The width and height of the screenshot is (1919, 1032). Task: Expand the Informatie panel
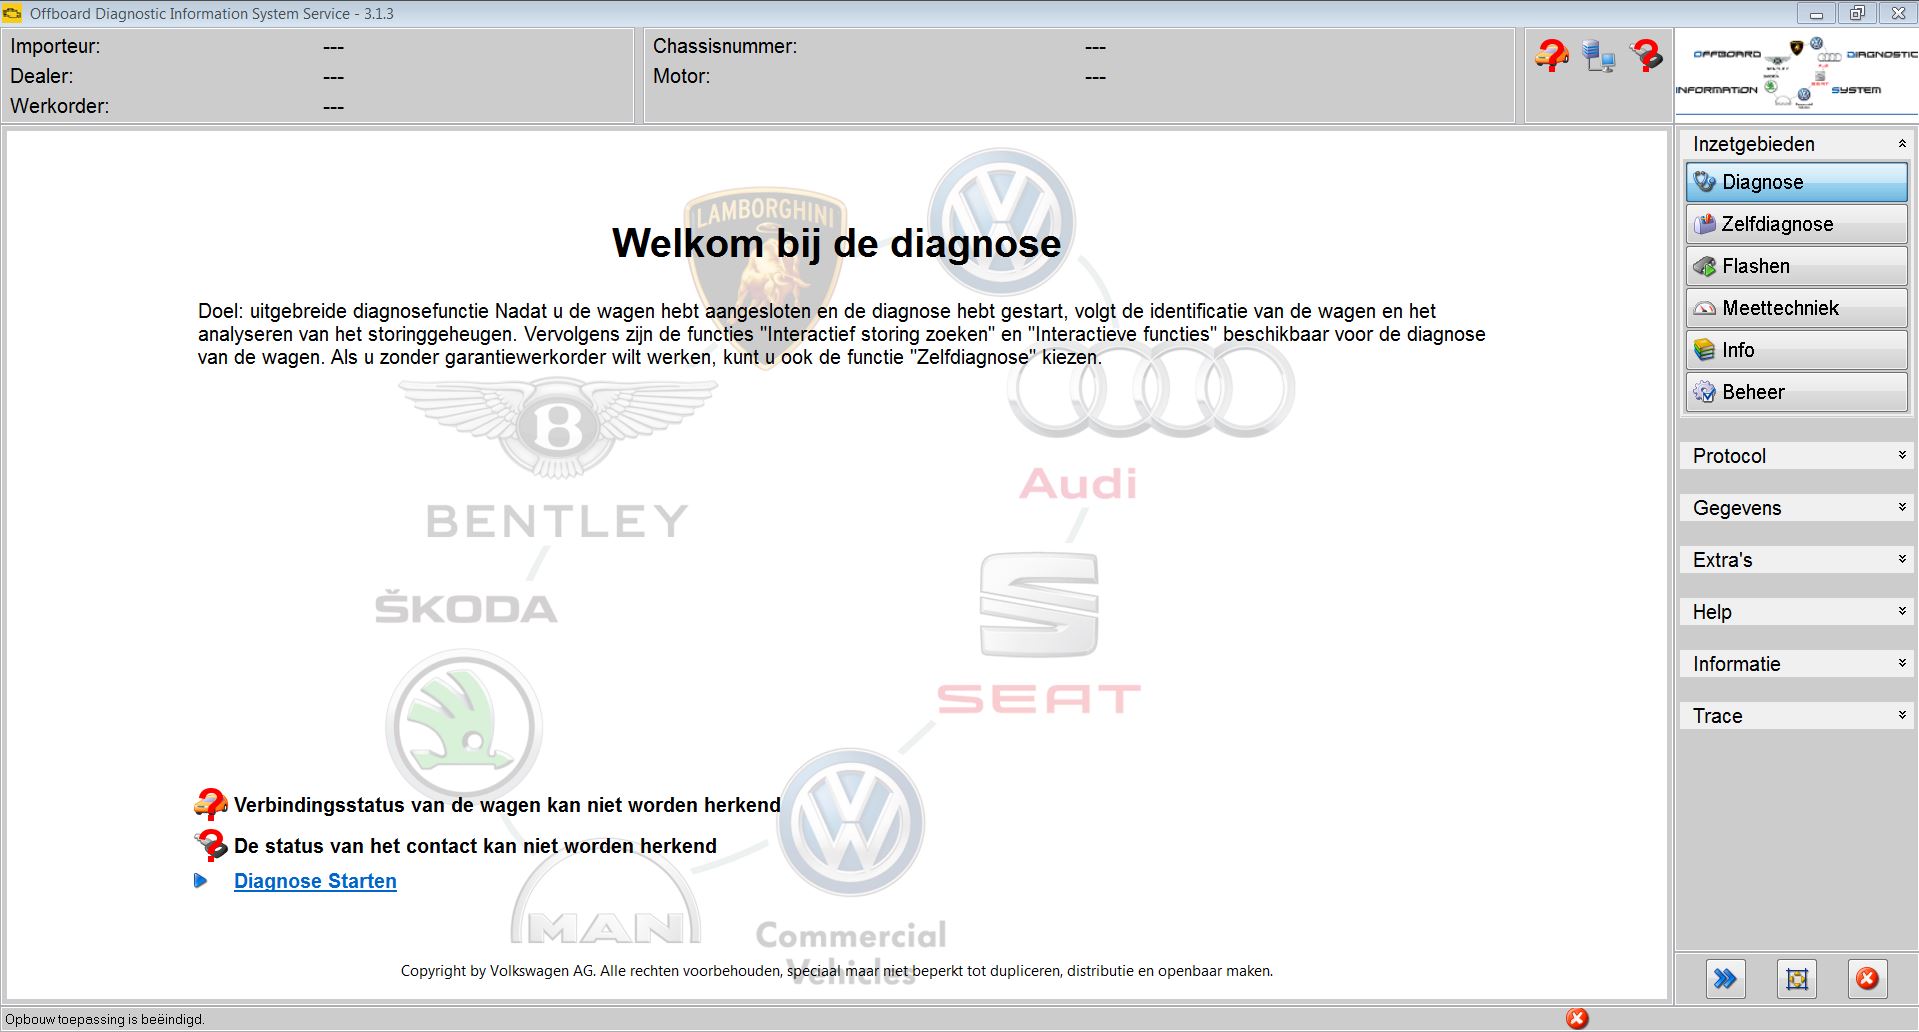[x=1796, y=664]
